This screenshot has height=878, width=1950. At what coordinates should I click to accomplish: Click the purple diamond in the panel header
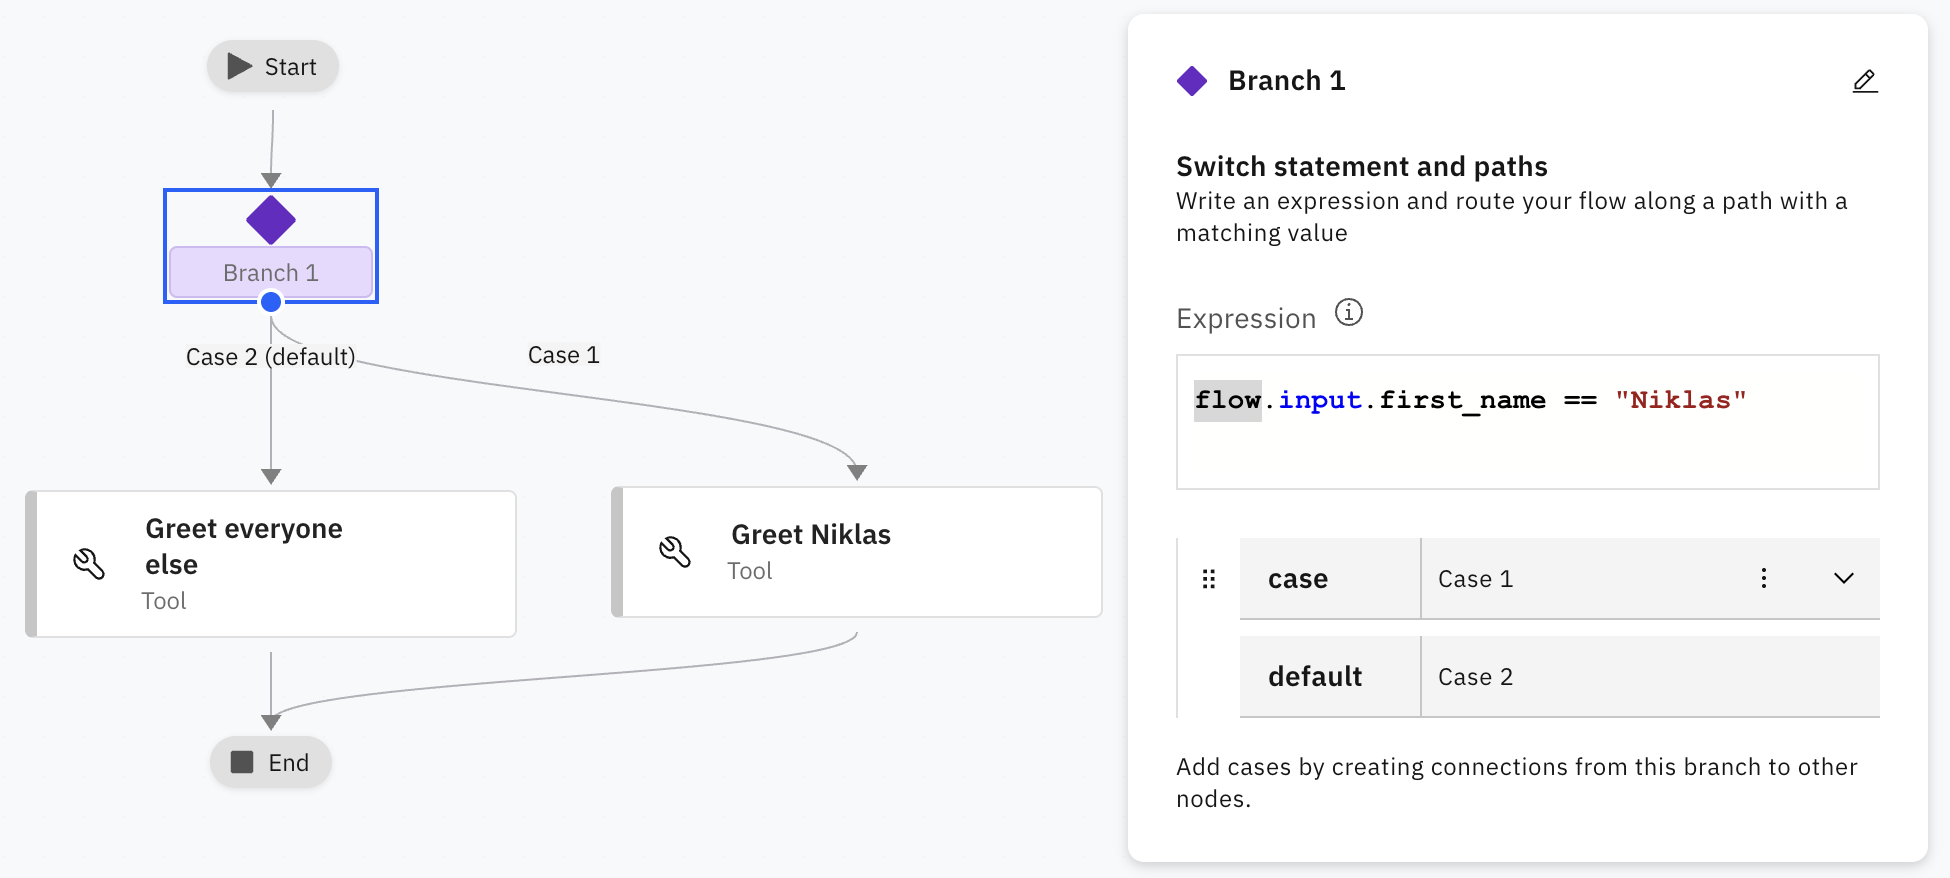1192,81
